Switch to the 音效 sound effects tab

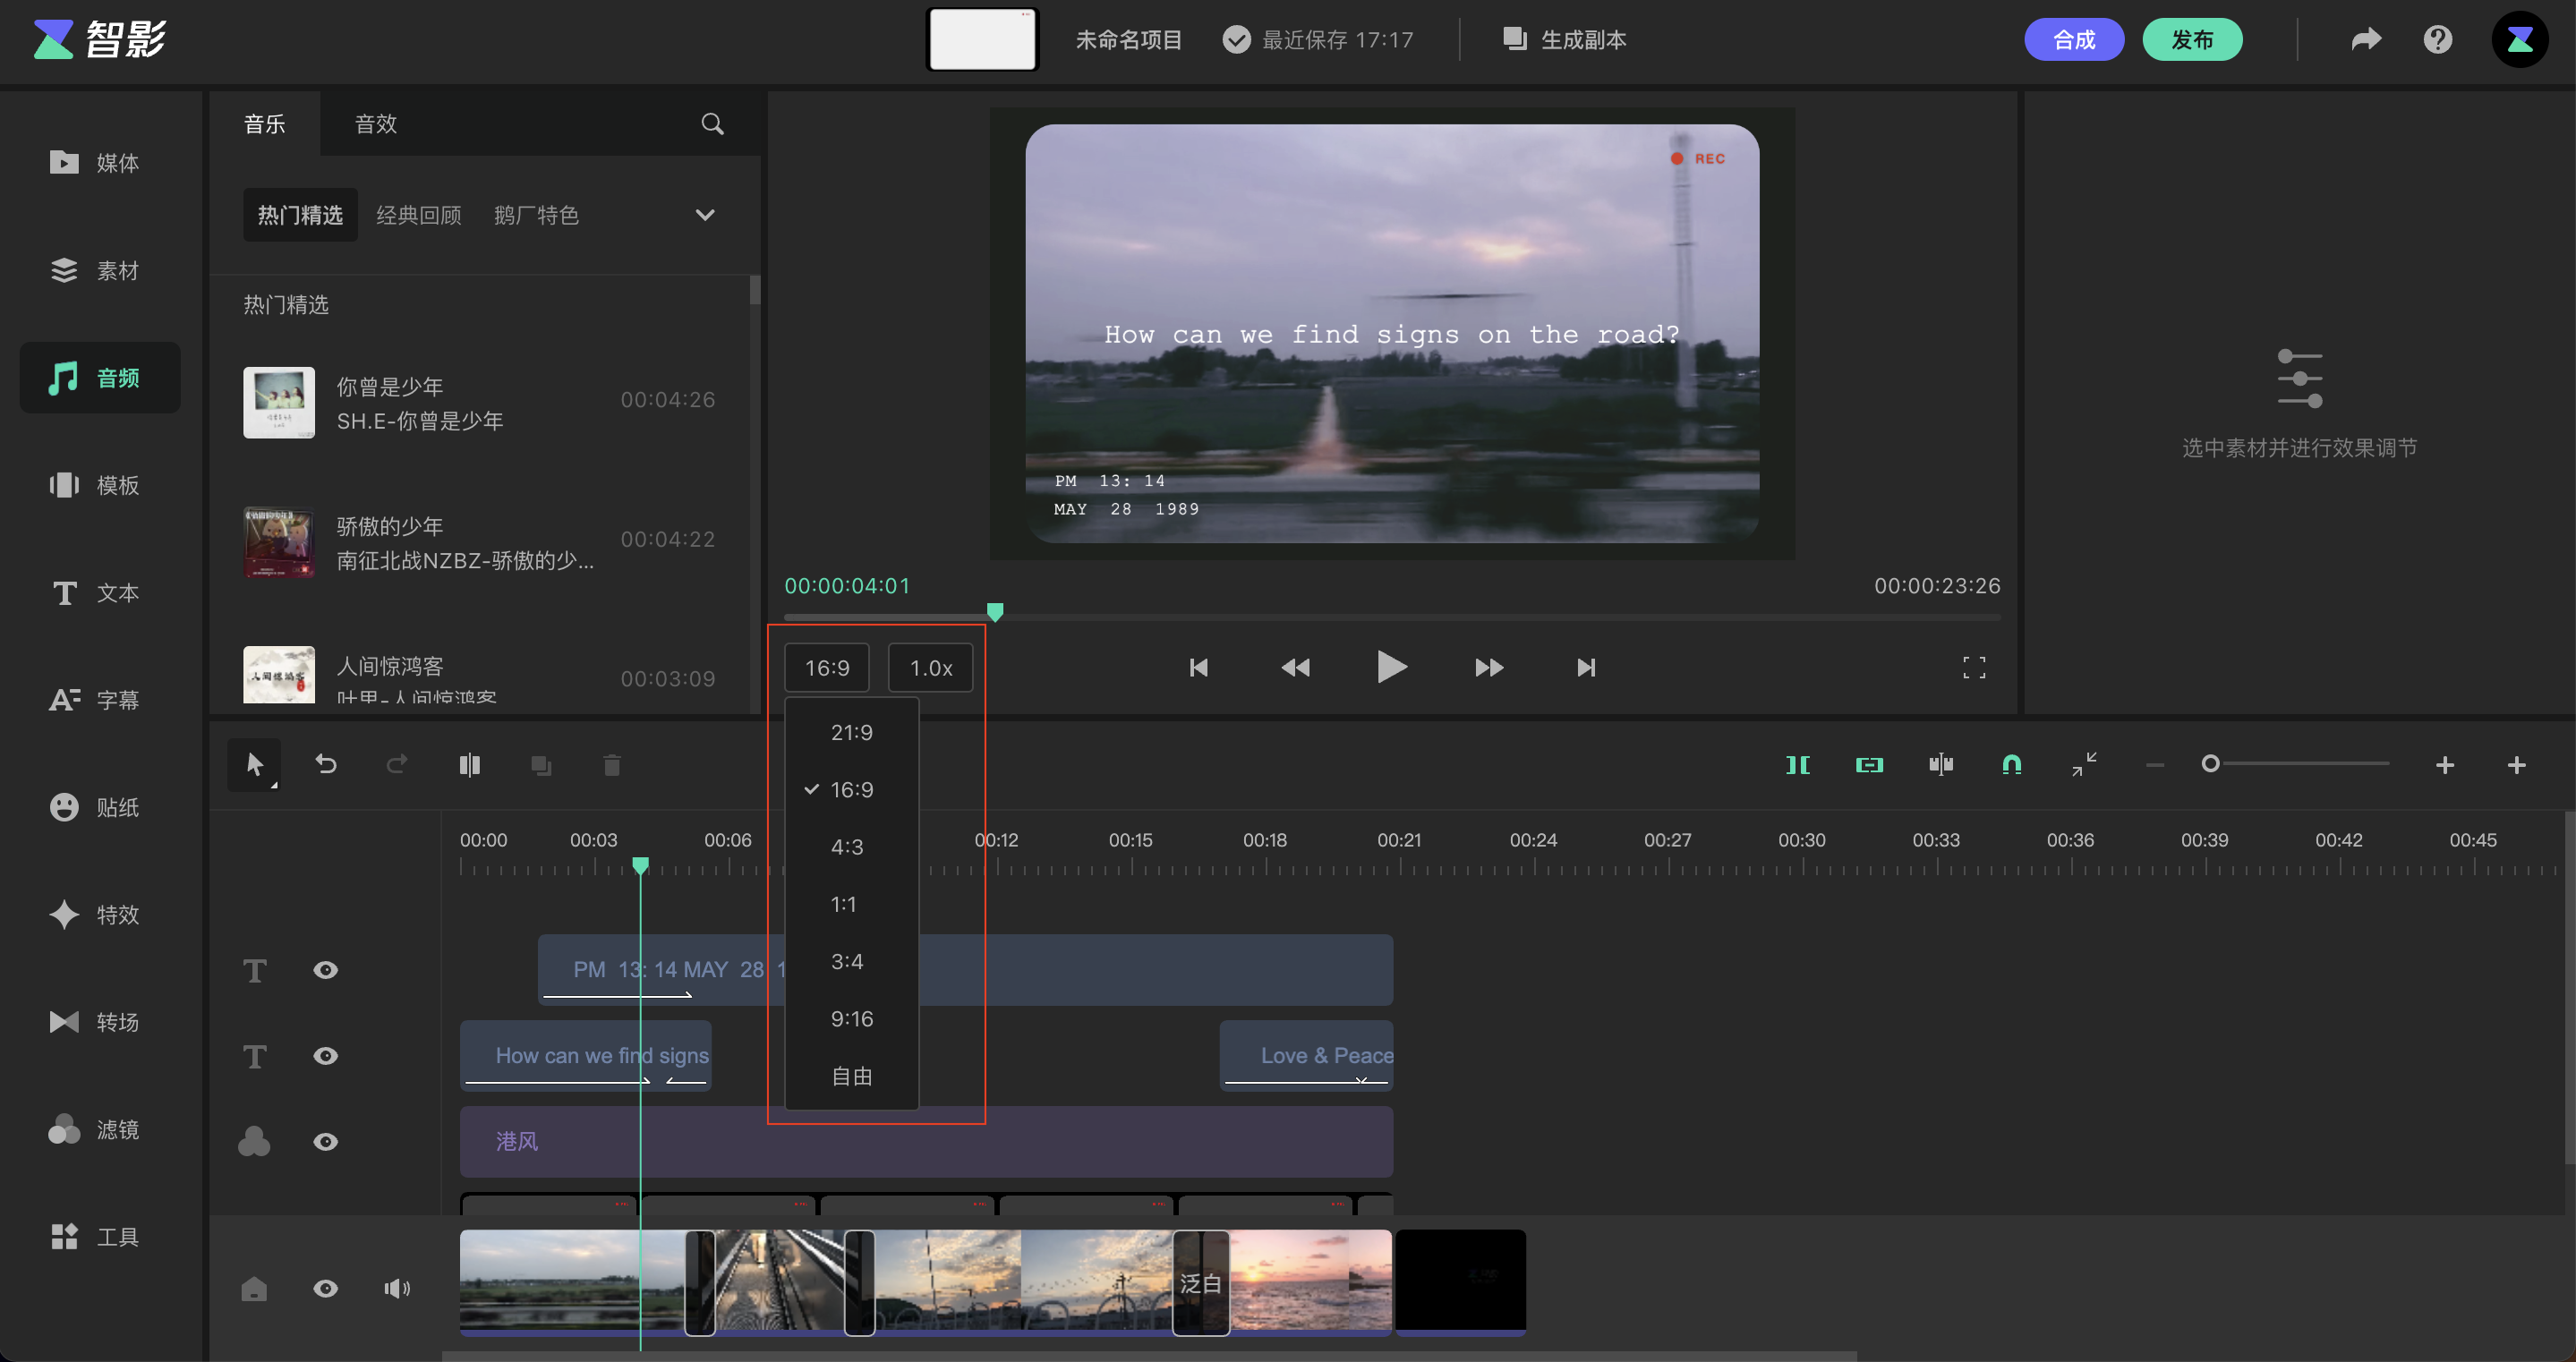point(376,124)
